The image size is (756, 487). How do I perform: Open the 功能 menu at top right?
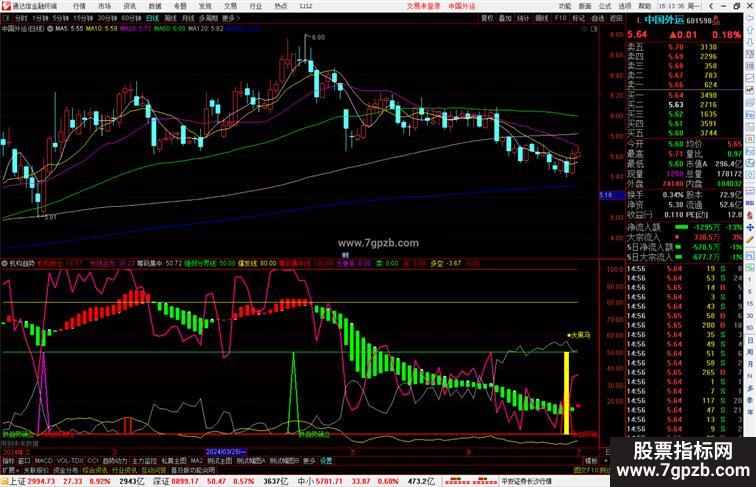click(x=565, y=6)
